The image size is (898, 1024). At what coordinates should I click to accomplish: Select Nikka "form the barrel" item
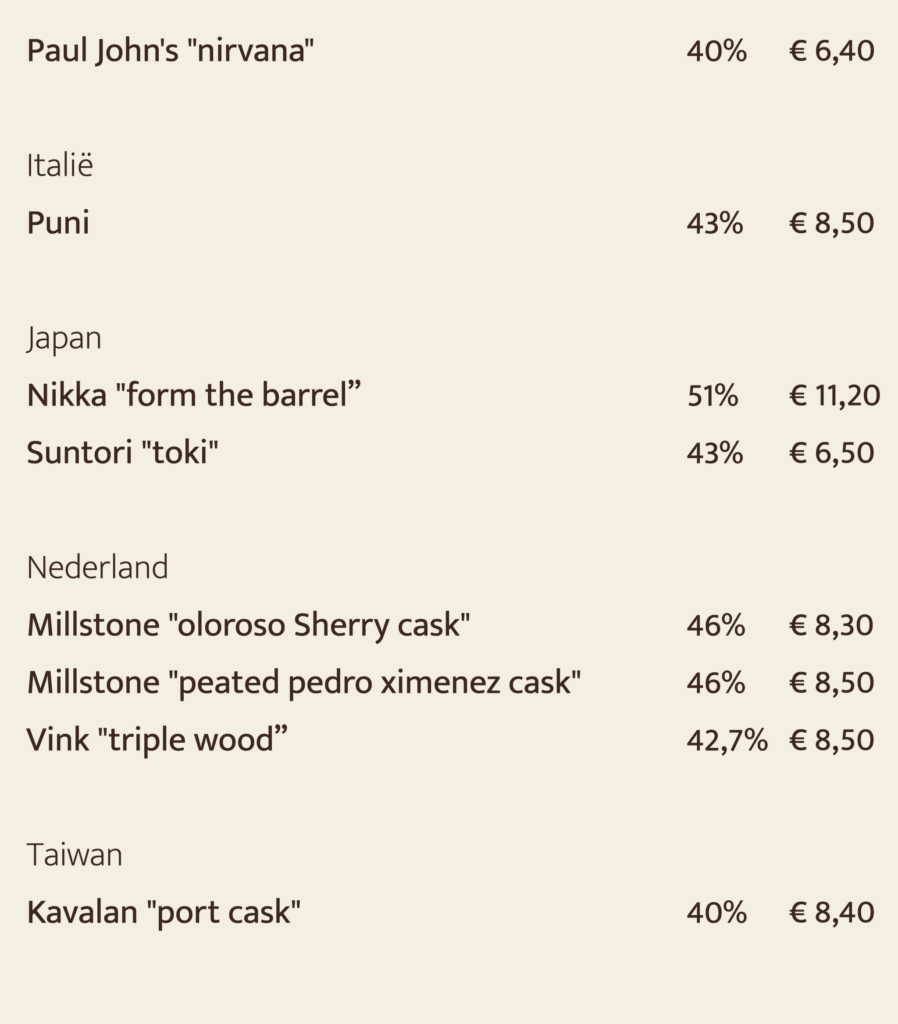click(x=194, y=395)
